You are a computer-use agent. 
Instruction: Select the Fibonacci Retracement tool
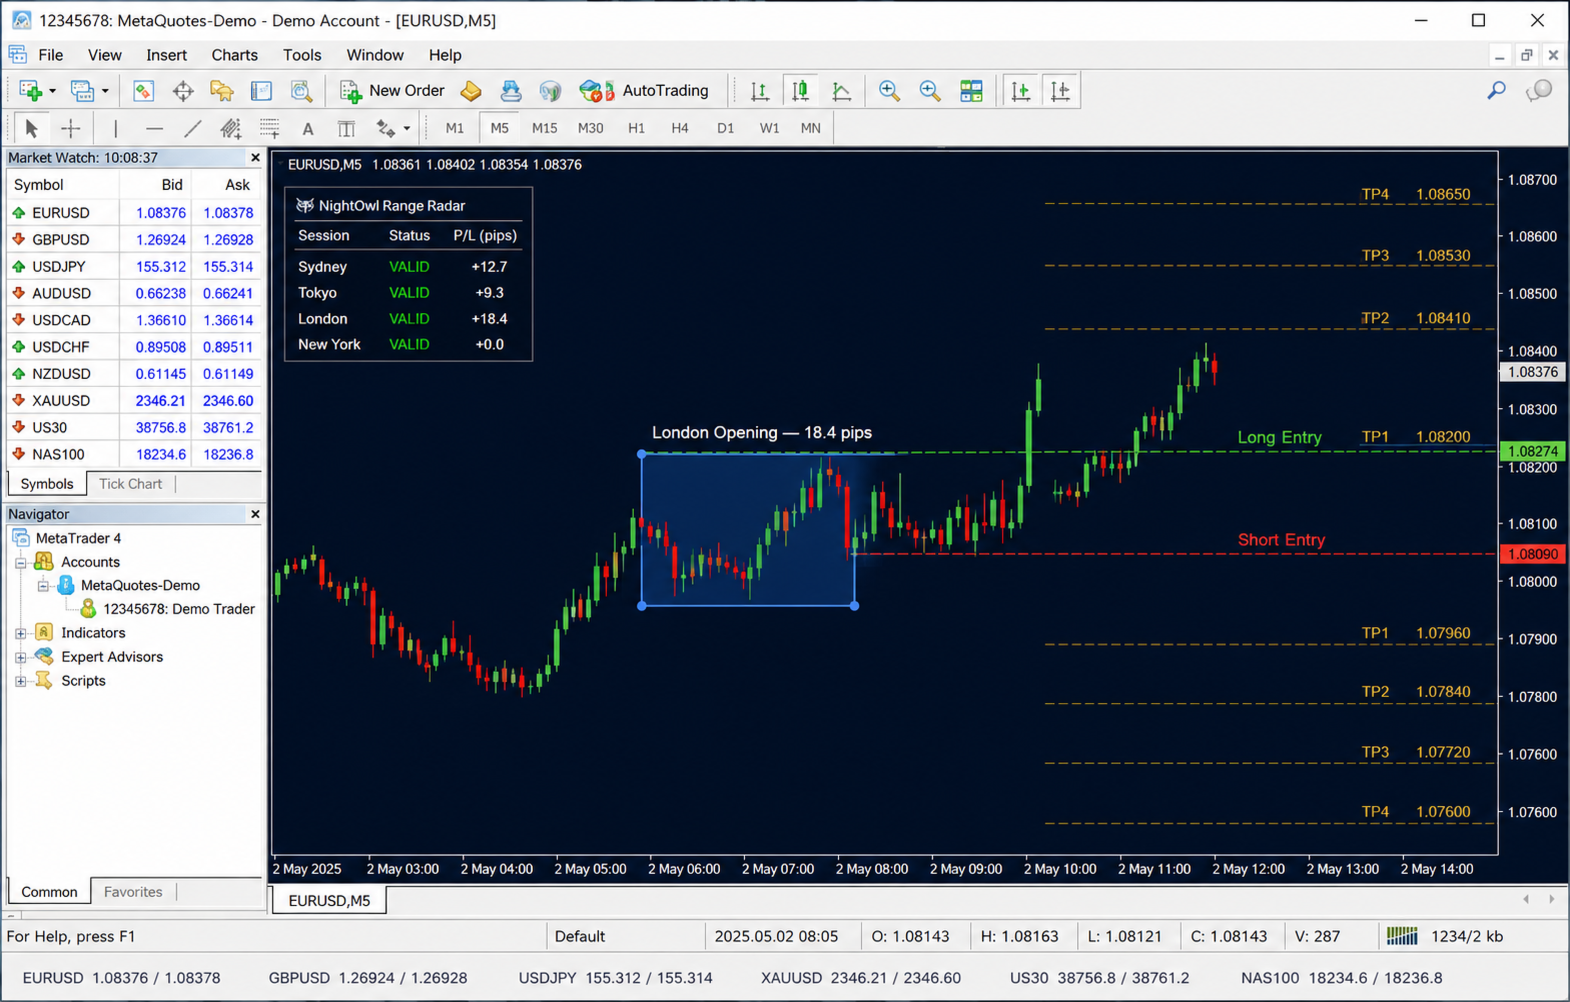click(269, 128)
